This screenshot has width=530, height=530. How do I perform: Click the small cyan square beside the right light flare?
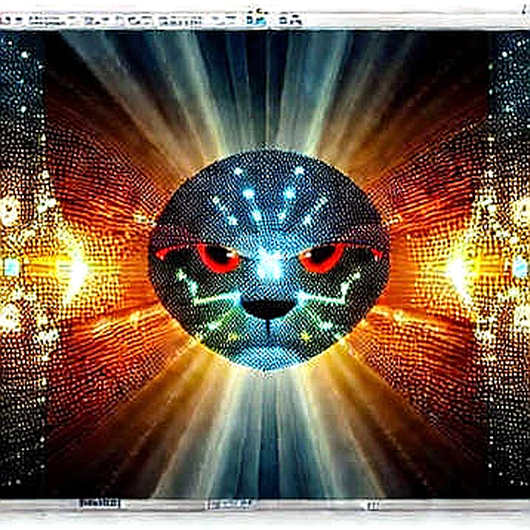click(520, 267)
